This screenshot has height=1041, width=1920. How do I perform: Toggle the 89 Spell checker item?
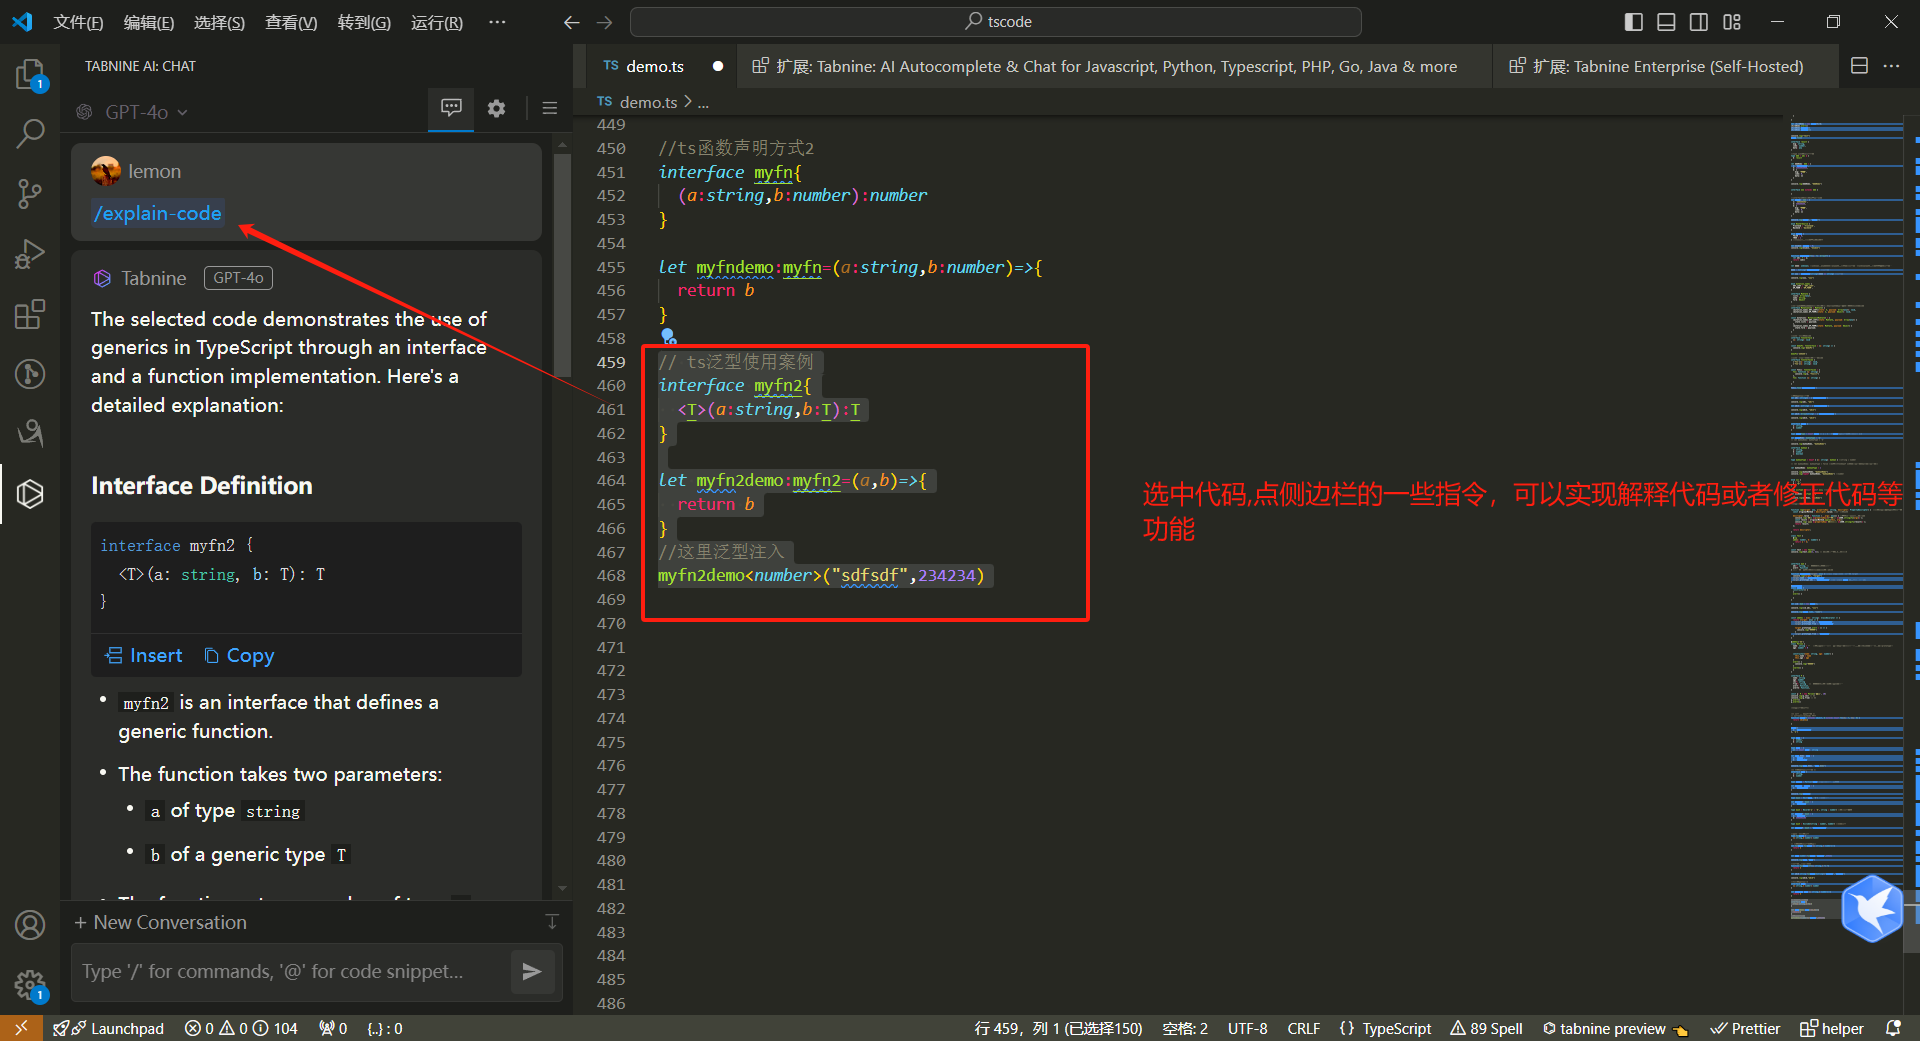tap(1486, 1028)
